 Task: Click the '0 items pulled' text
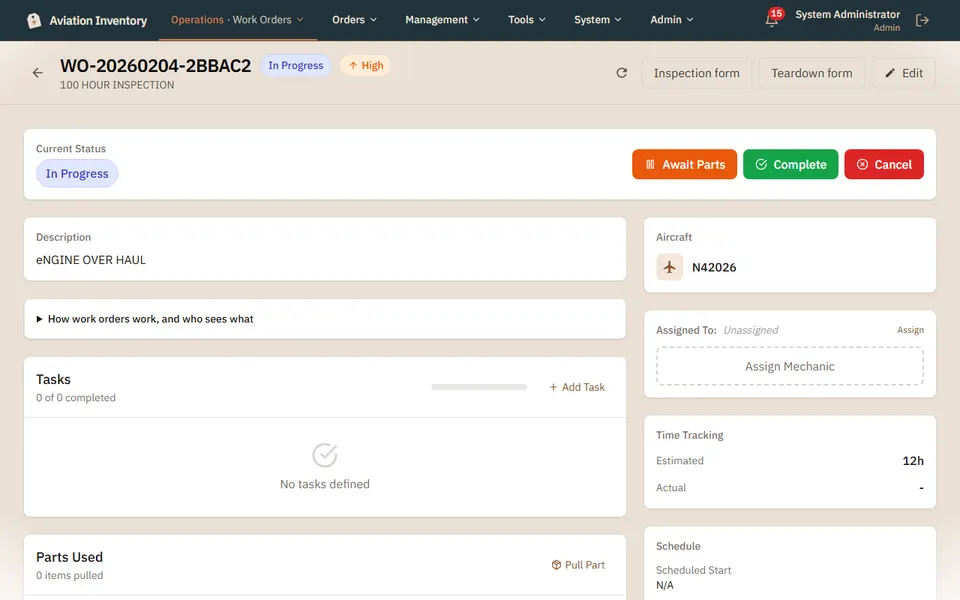[70, 575]
